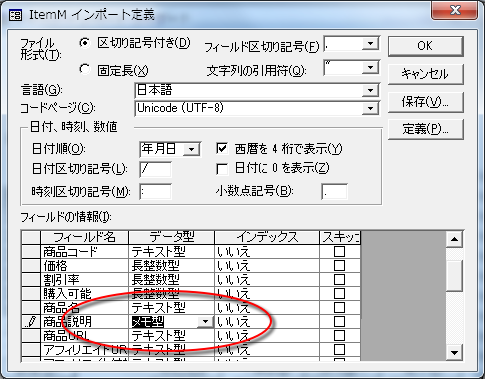This screenshot has height=379, width=485.
Task: Click the ItemM dialog title bar icon
Action: click(x=15, y=15)
